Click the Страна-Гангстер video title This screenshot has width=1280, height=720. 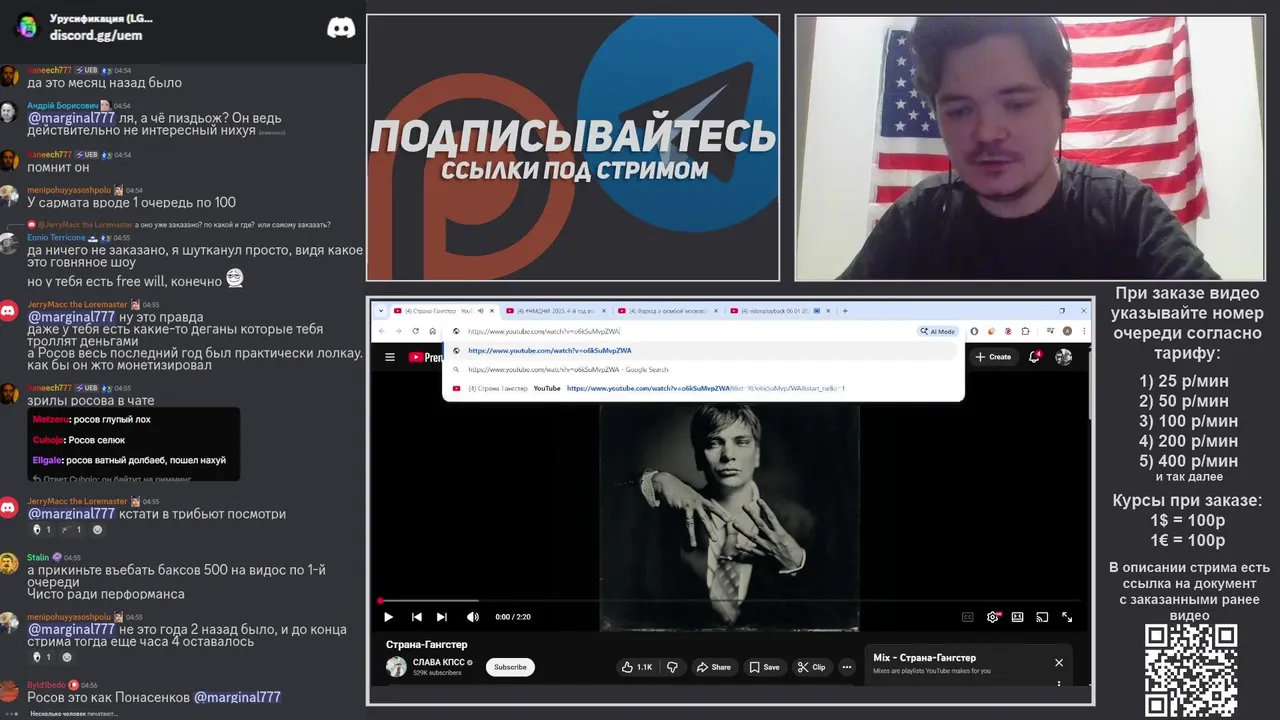[x=427, y=645]
